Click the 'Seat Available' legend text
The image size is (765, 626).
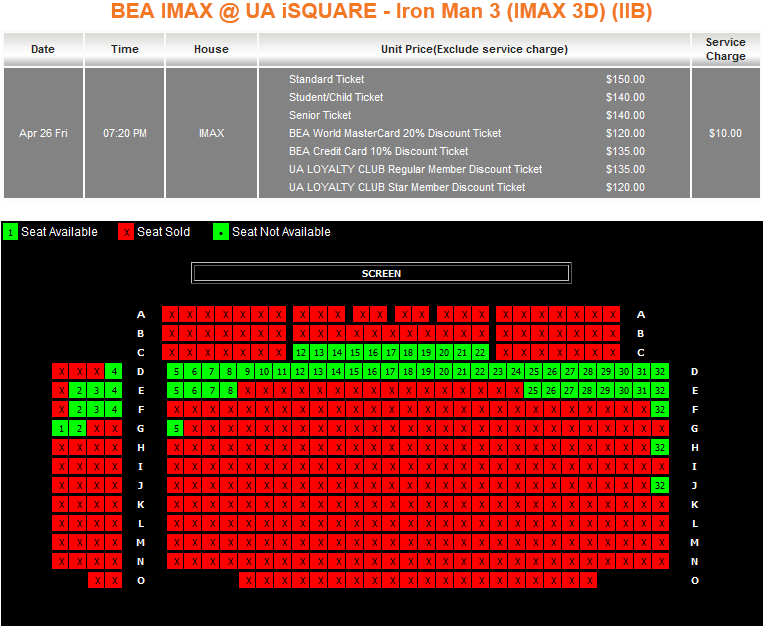[x=59, y=232]
